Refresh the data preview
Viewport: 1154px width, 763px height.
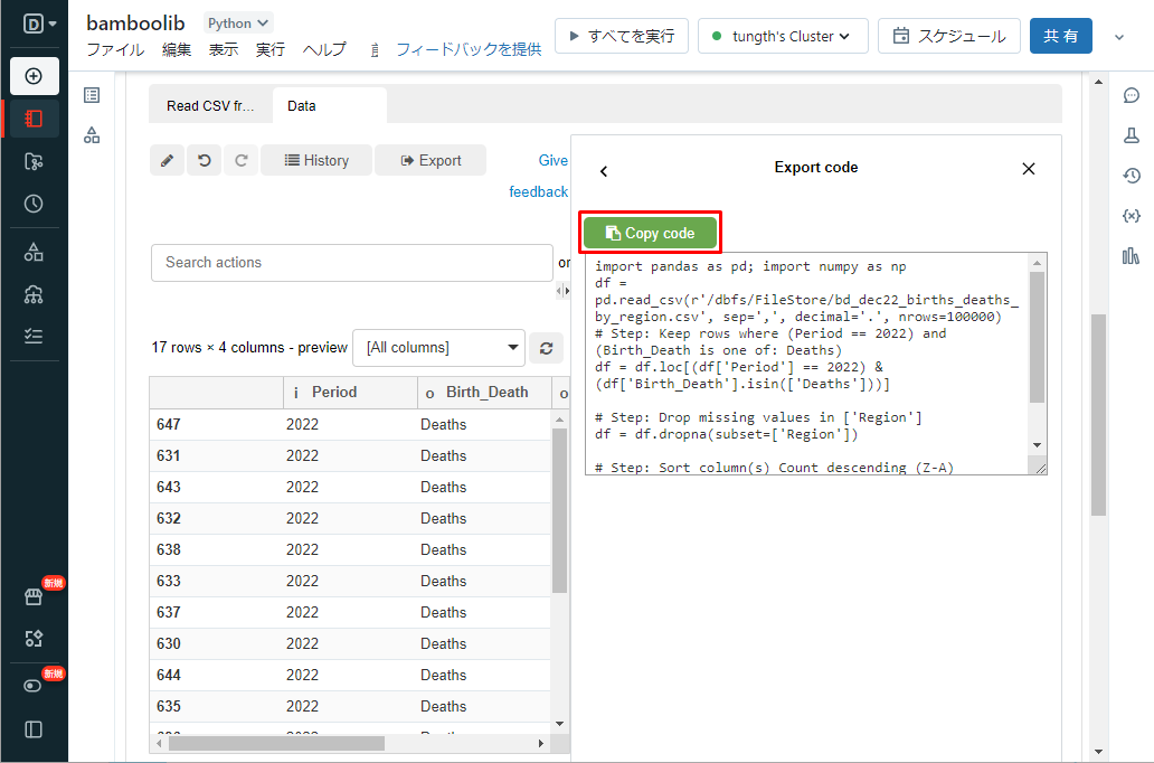546,348
